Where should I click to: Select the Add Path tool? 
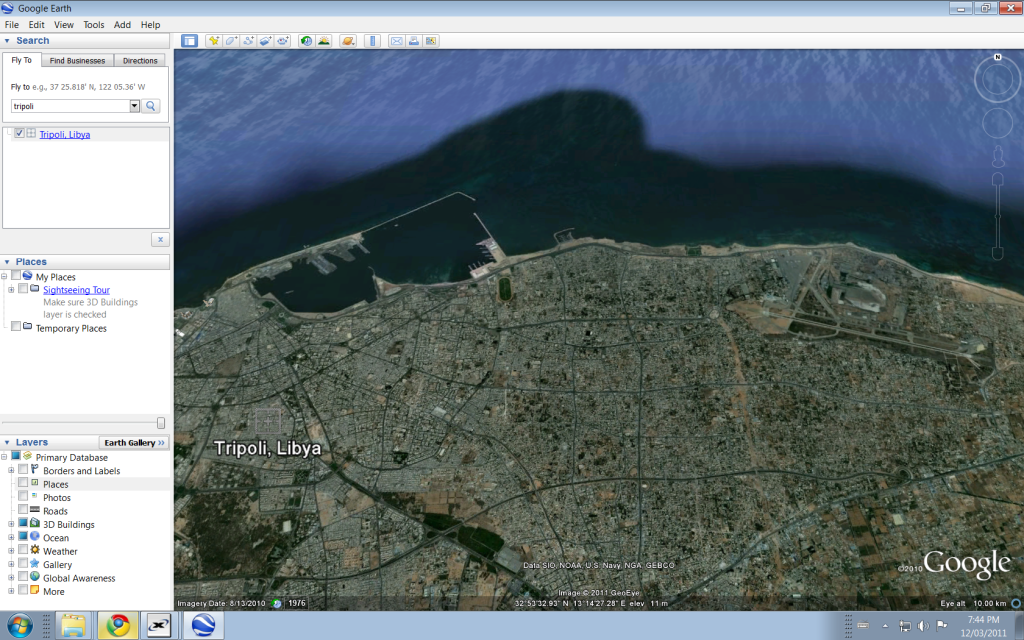tap(248, 41)
